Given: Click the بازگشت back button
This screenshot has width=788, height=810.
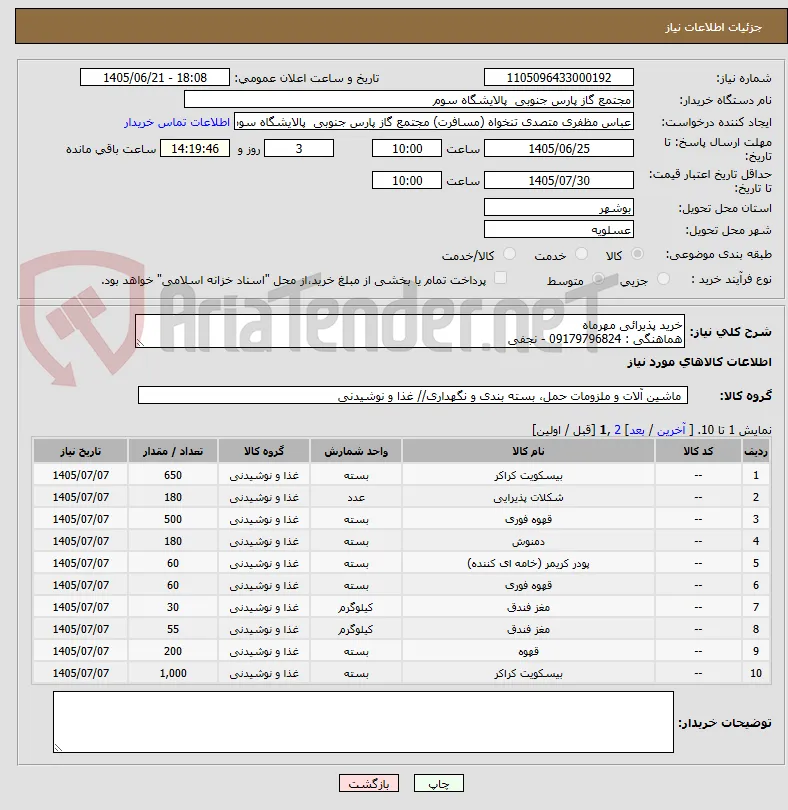Looking at the screenshot, I should [368, 783].
